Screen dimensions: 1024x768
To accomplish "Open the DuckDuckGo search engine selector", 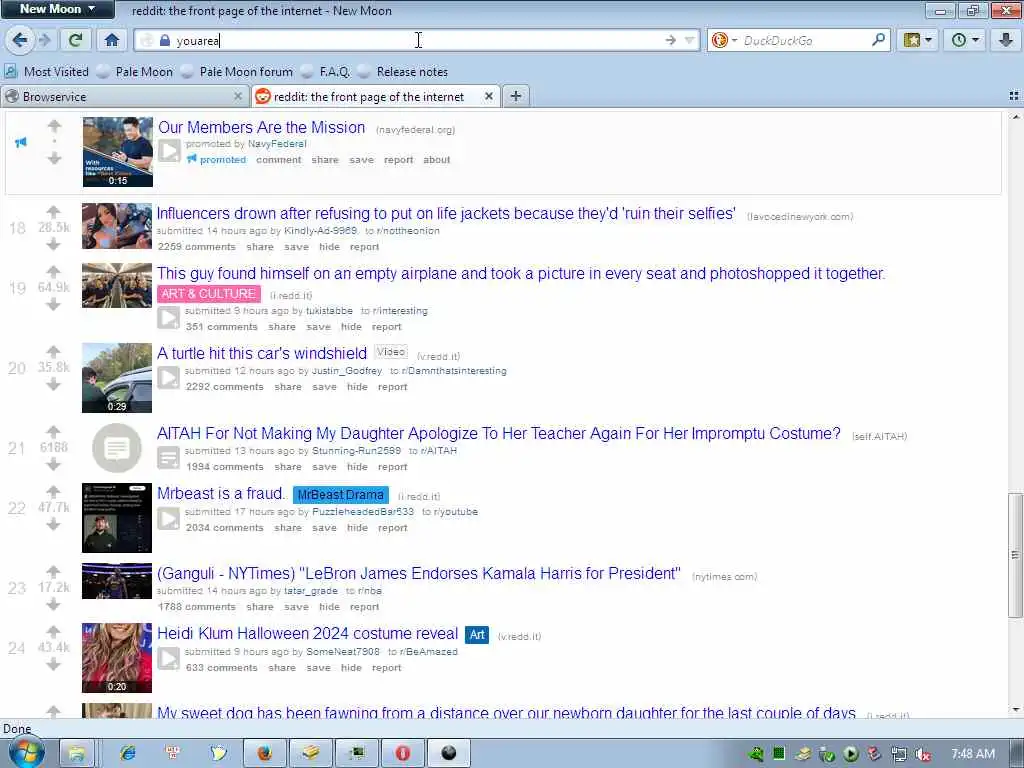I will pos(724,40).
